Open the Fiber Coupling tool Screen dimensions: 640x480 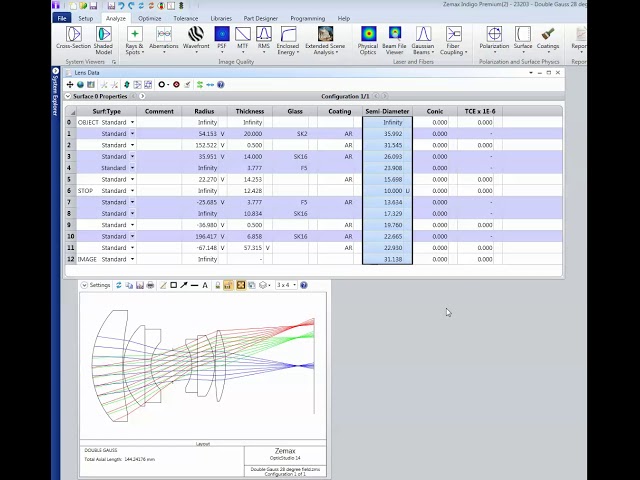tap(453, 40)
